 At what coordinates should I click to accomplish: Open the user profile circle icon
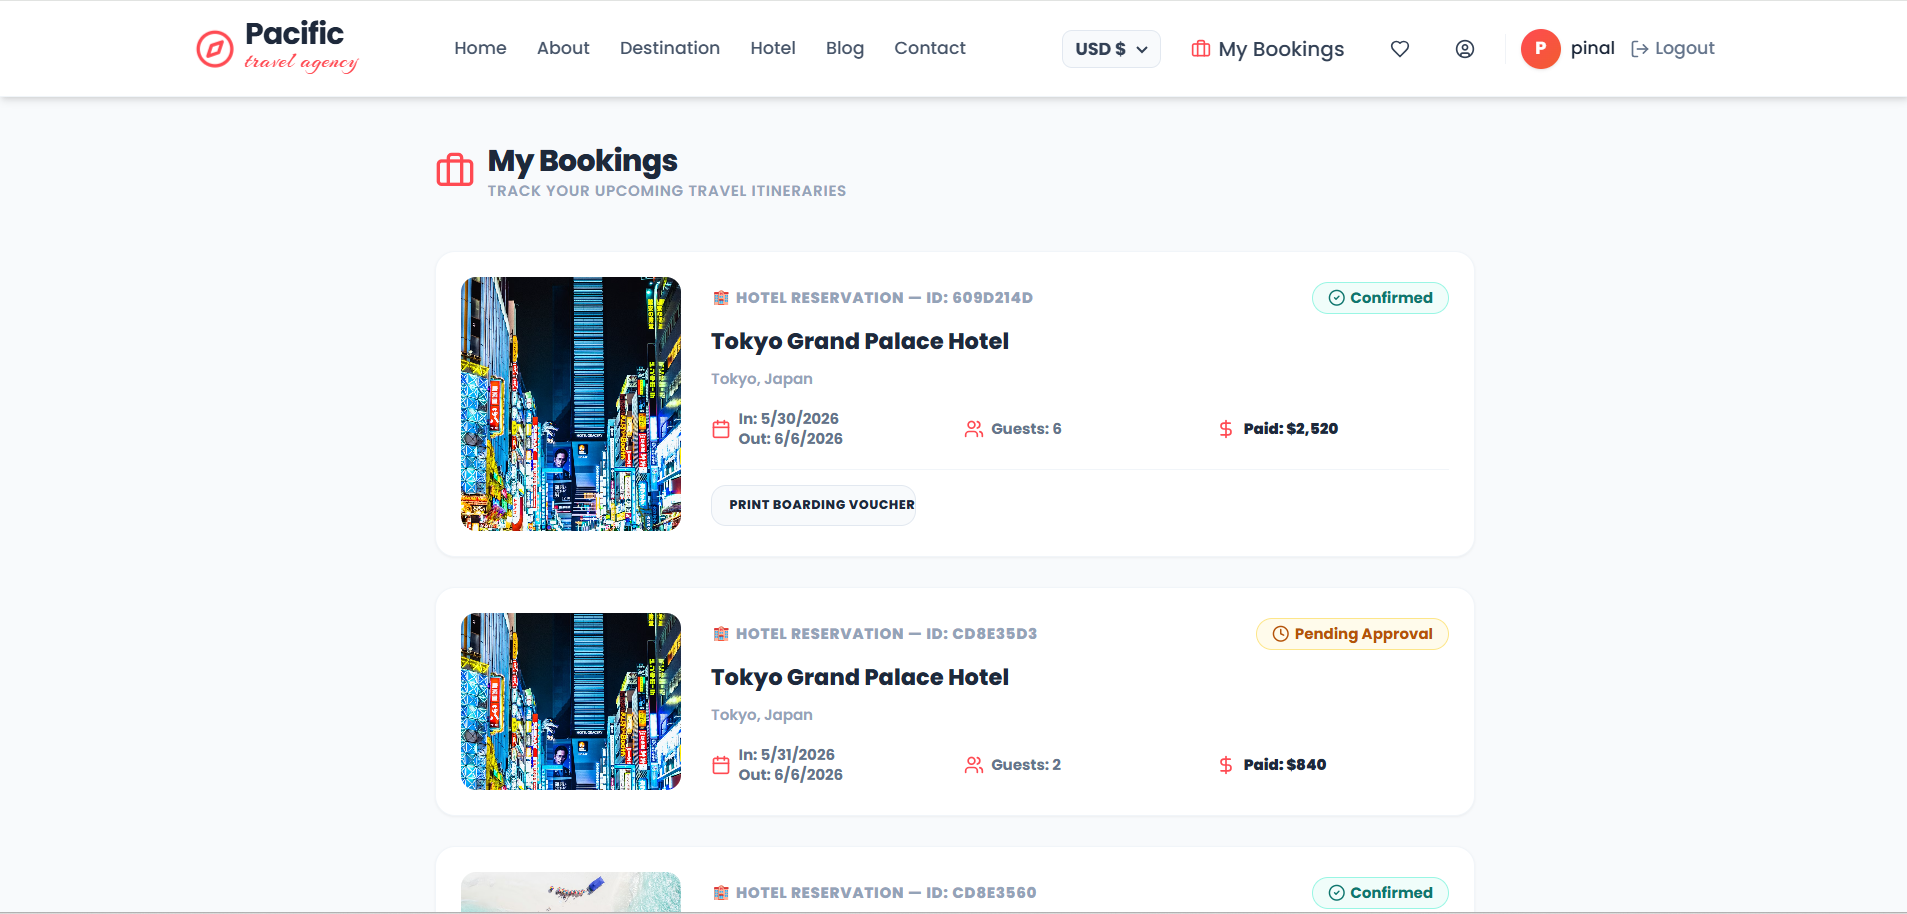coord(1465,49)
